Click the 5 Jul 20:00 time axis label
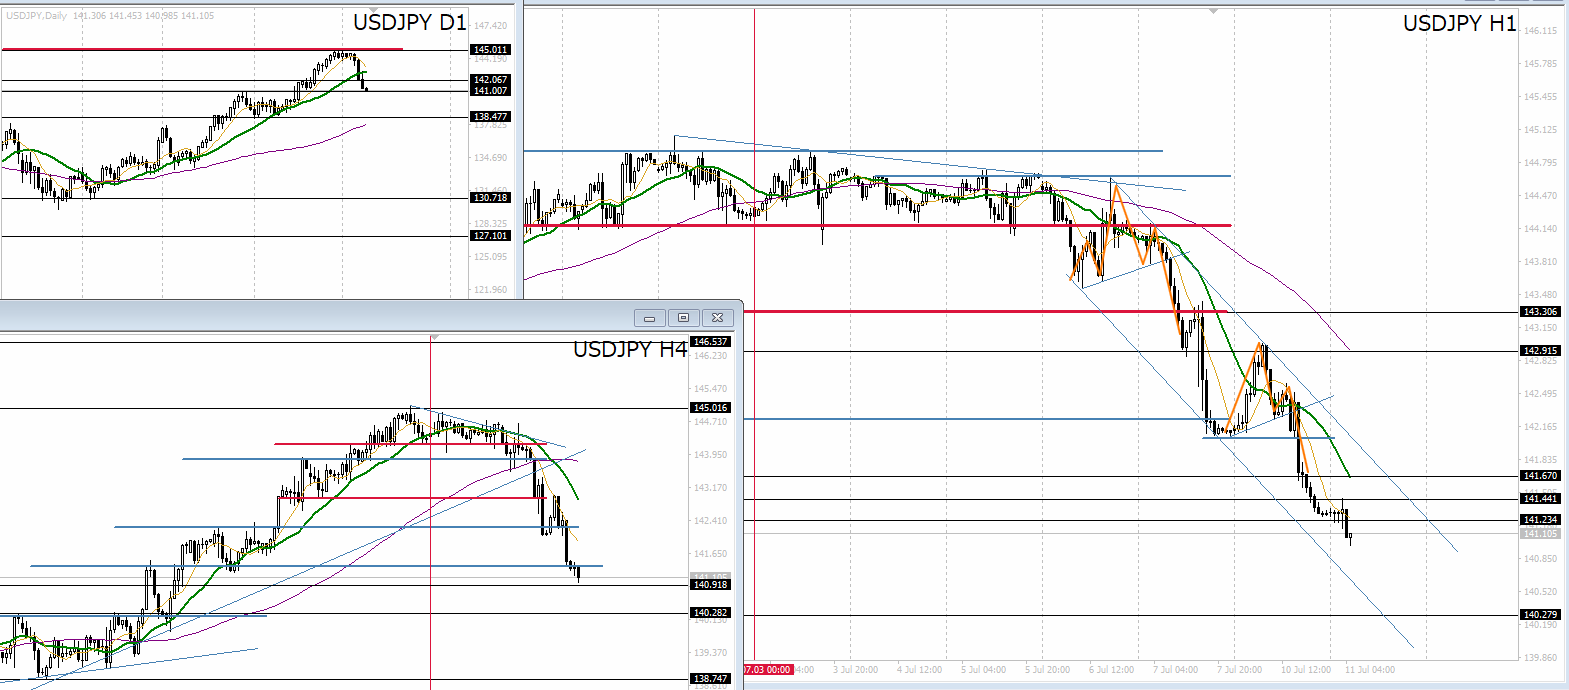 (1047, 669)
